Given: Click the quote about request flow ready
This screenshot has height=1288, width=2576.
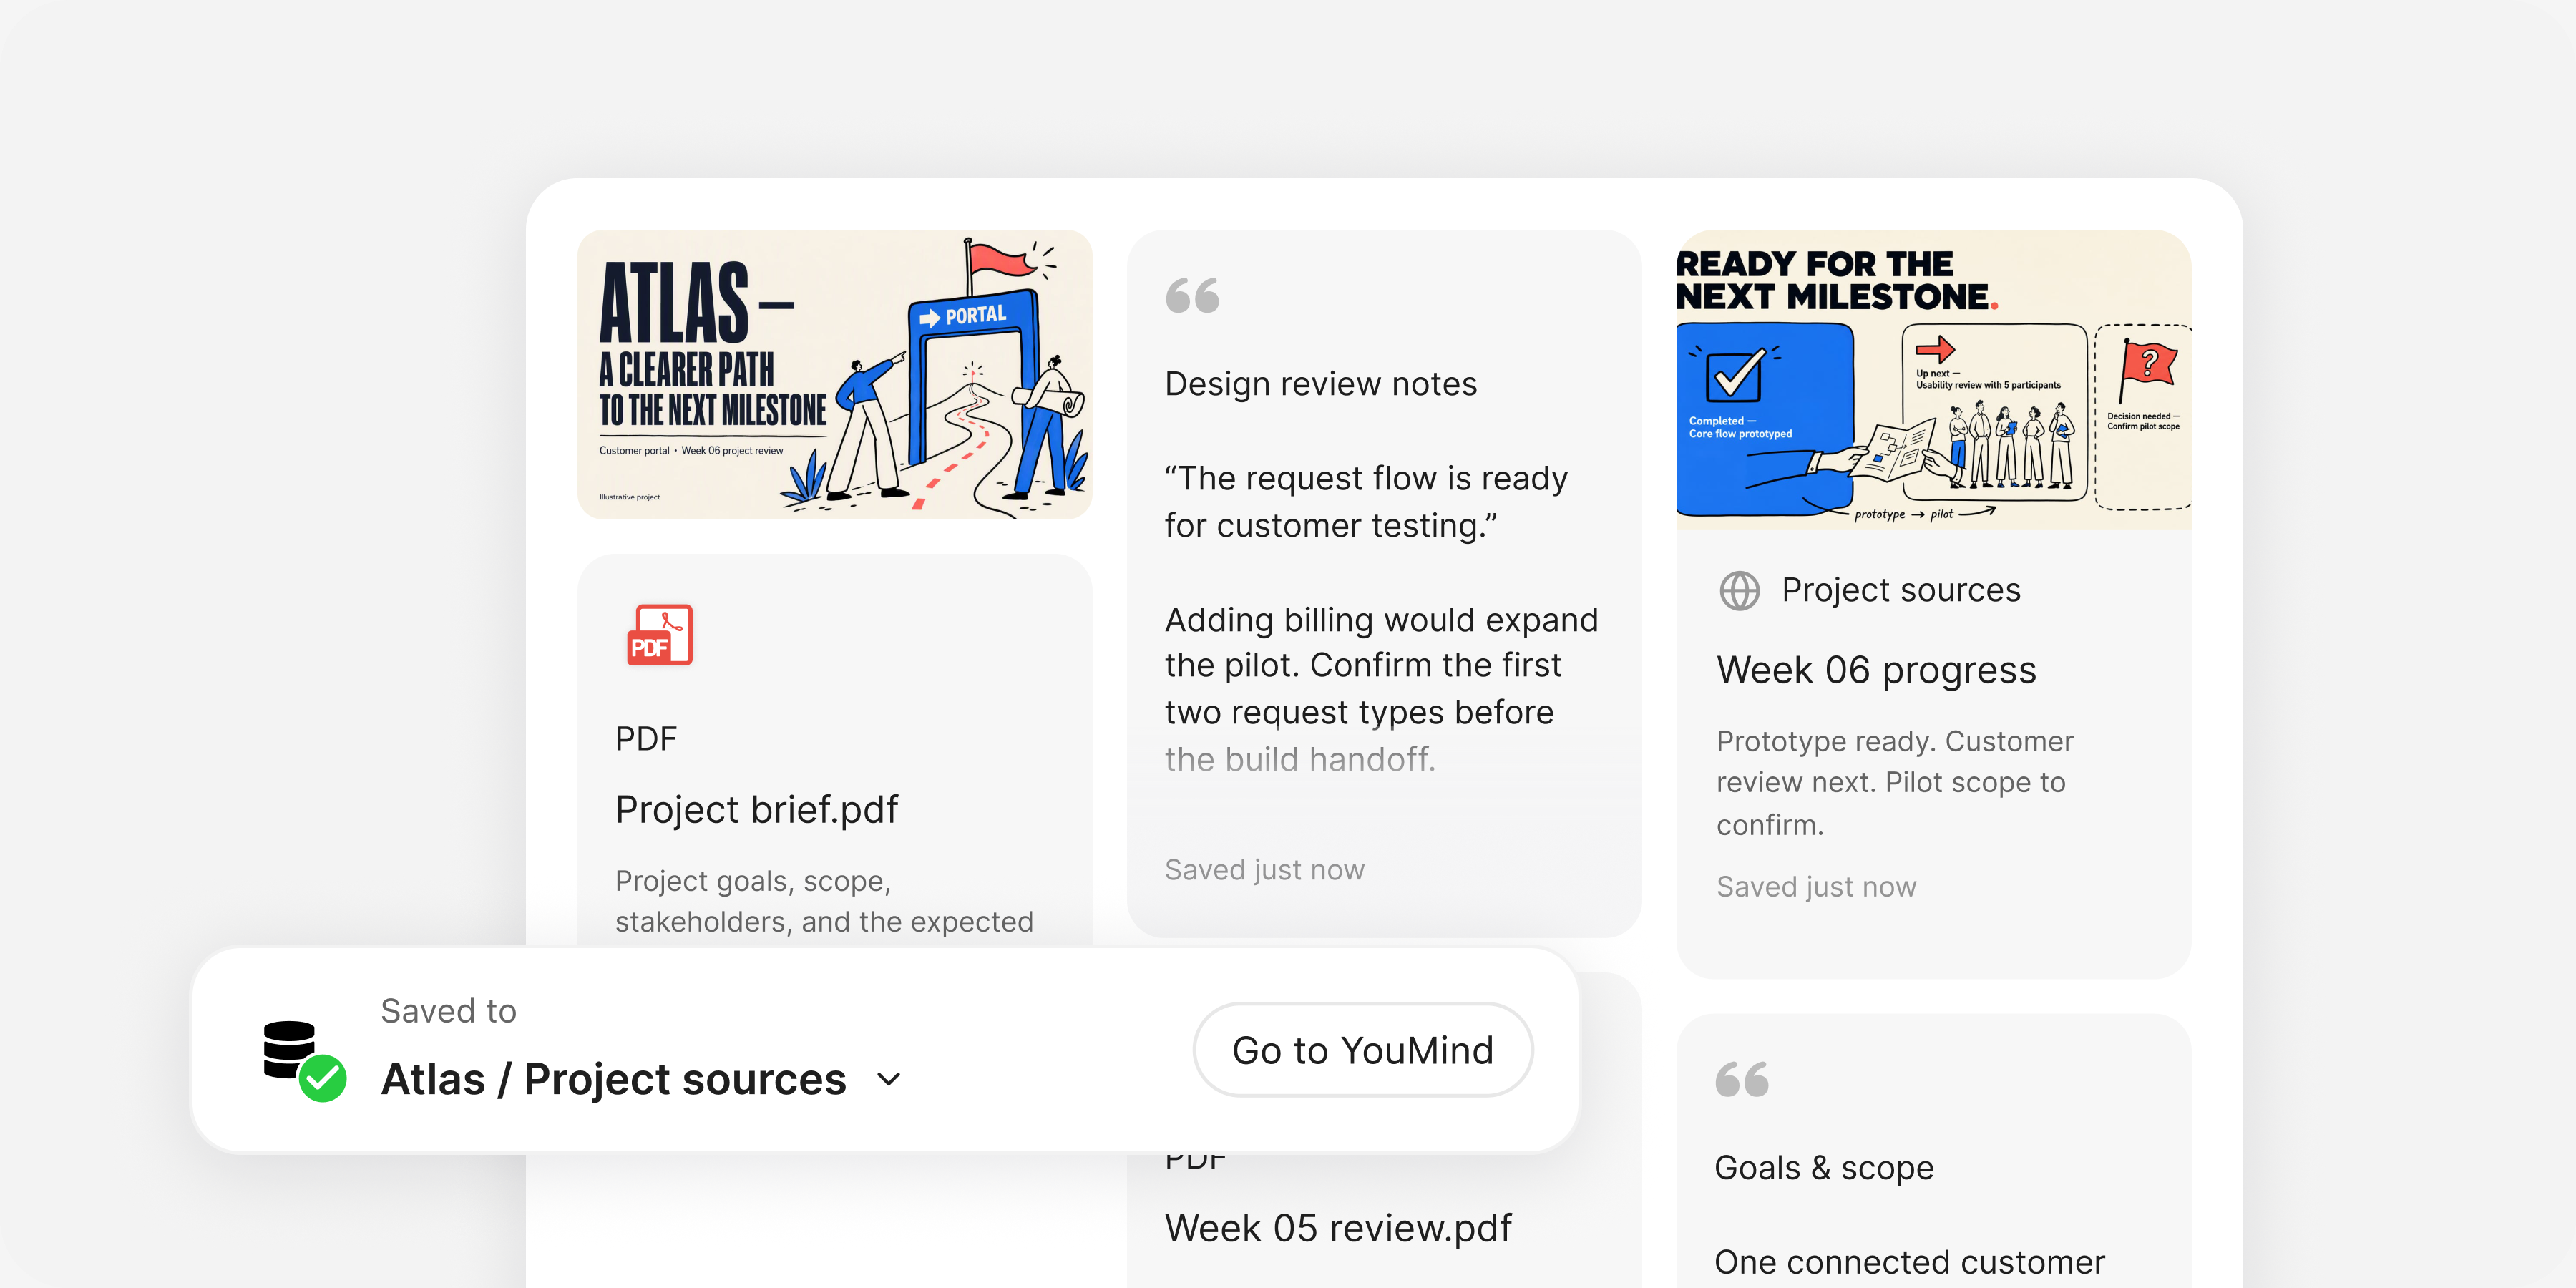Looking at the screenshot, I should (x=1366, y=502).
